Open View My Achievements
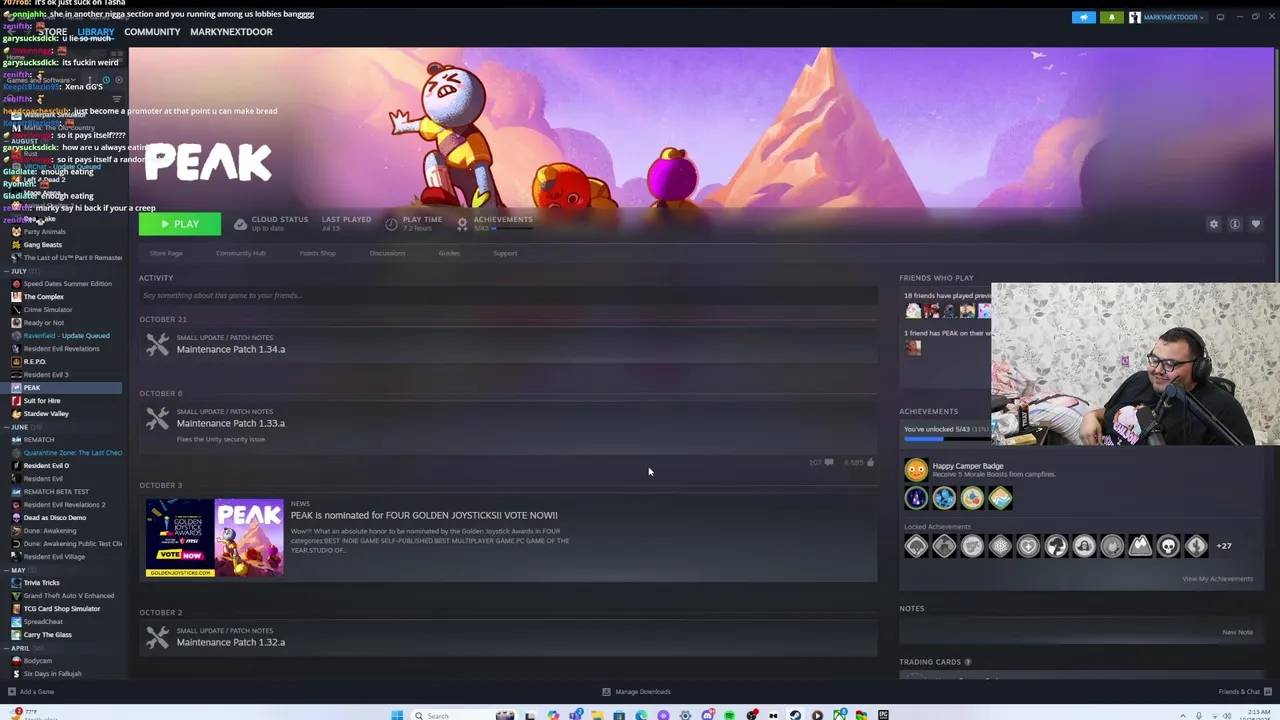The width and height of the screenshot is (1280, 720). pyautogui.click(x=1217, y=579)
